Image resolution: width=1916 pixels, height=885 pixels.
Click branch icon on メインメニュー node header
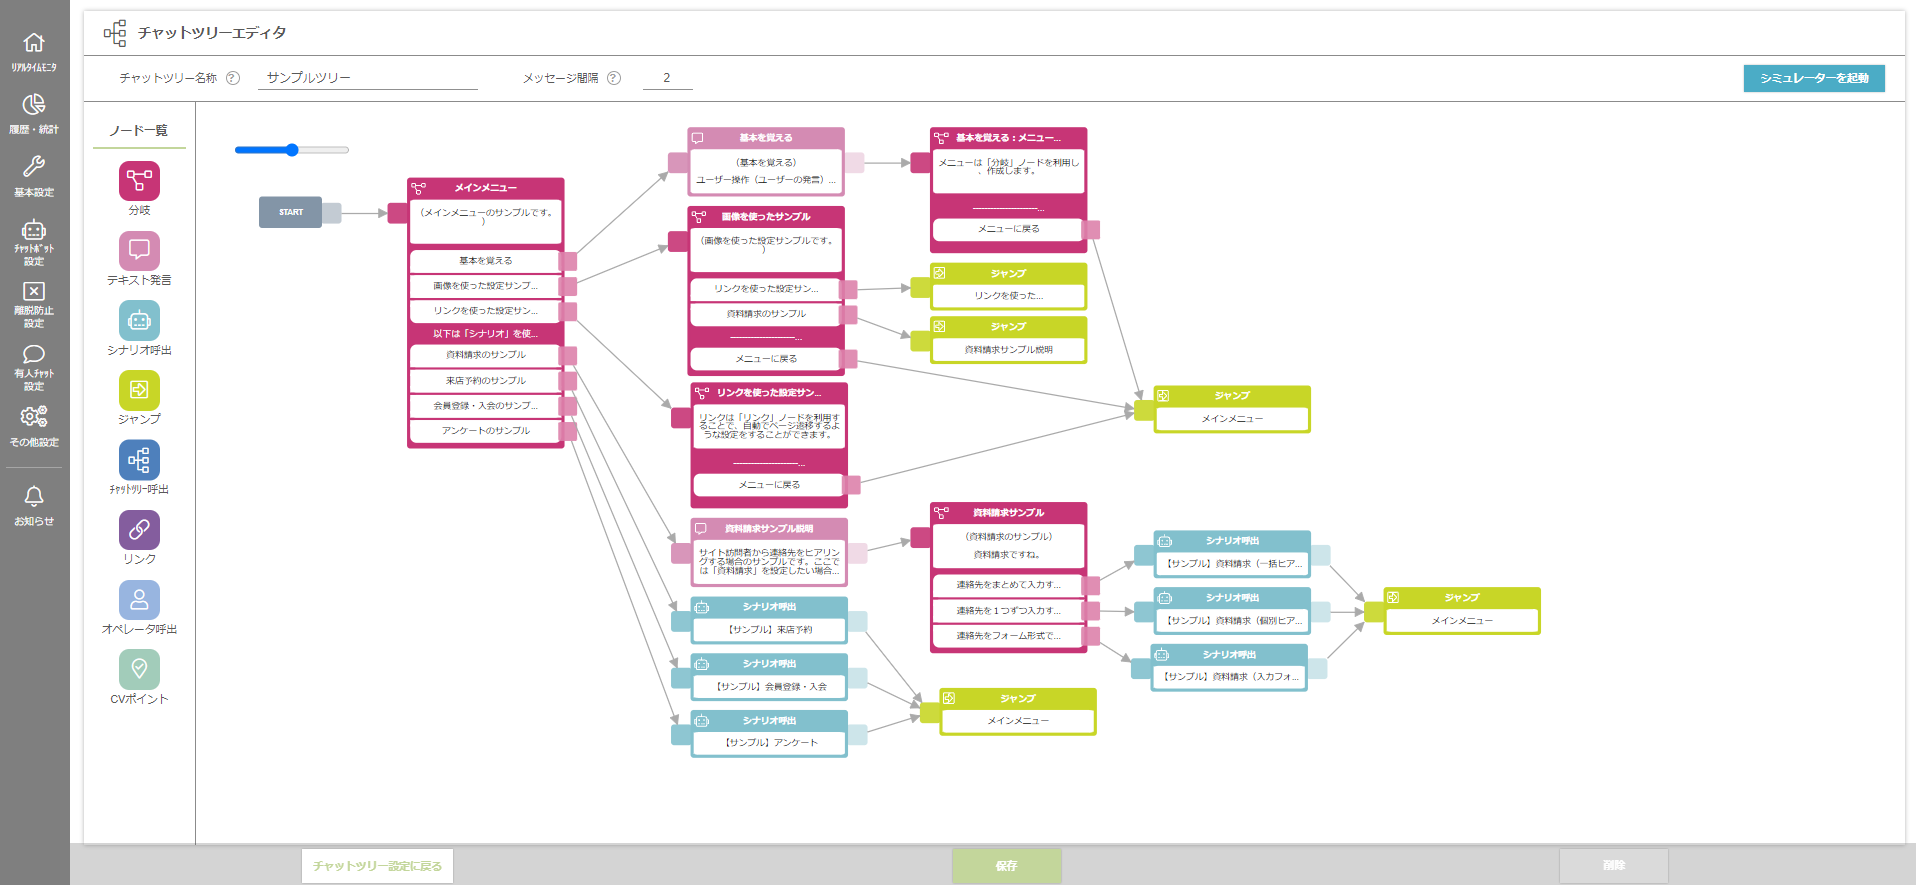[419, 188]
